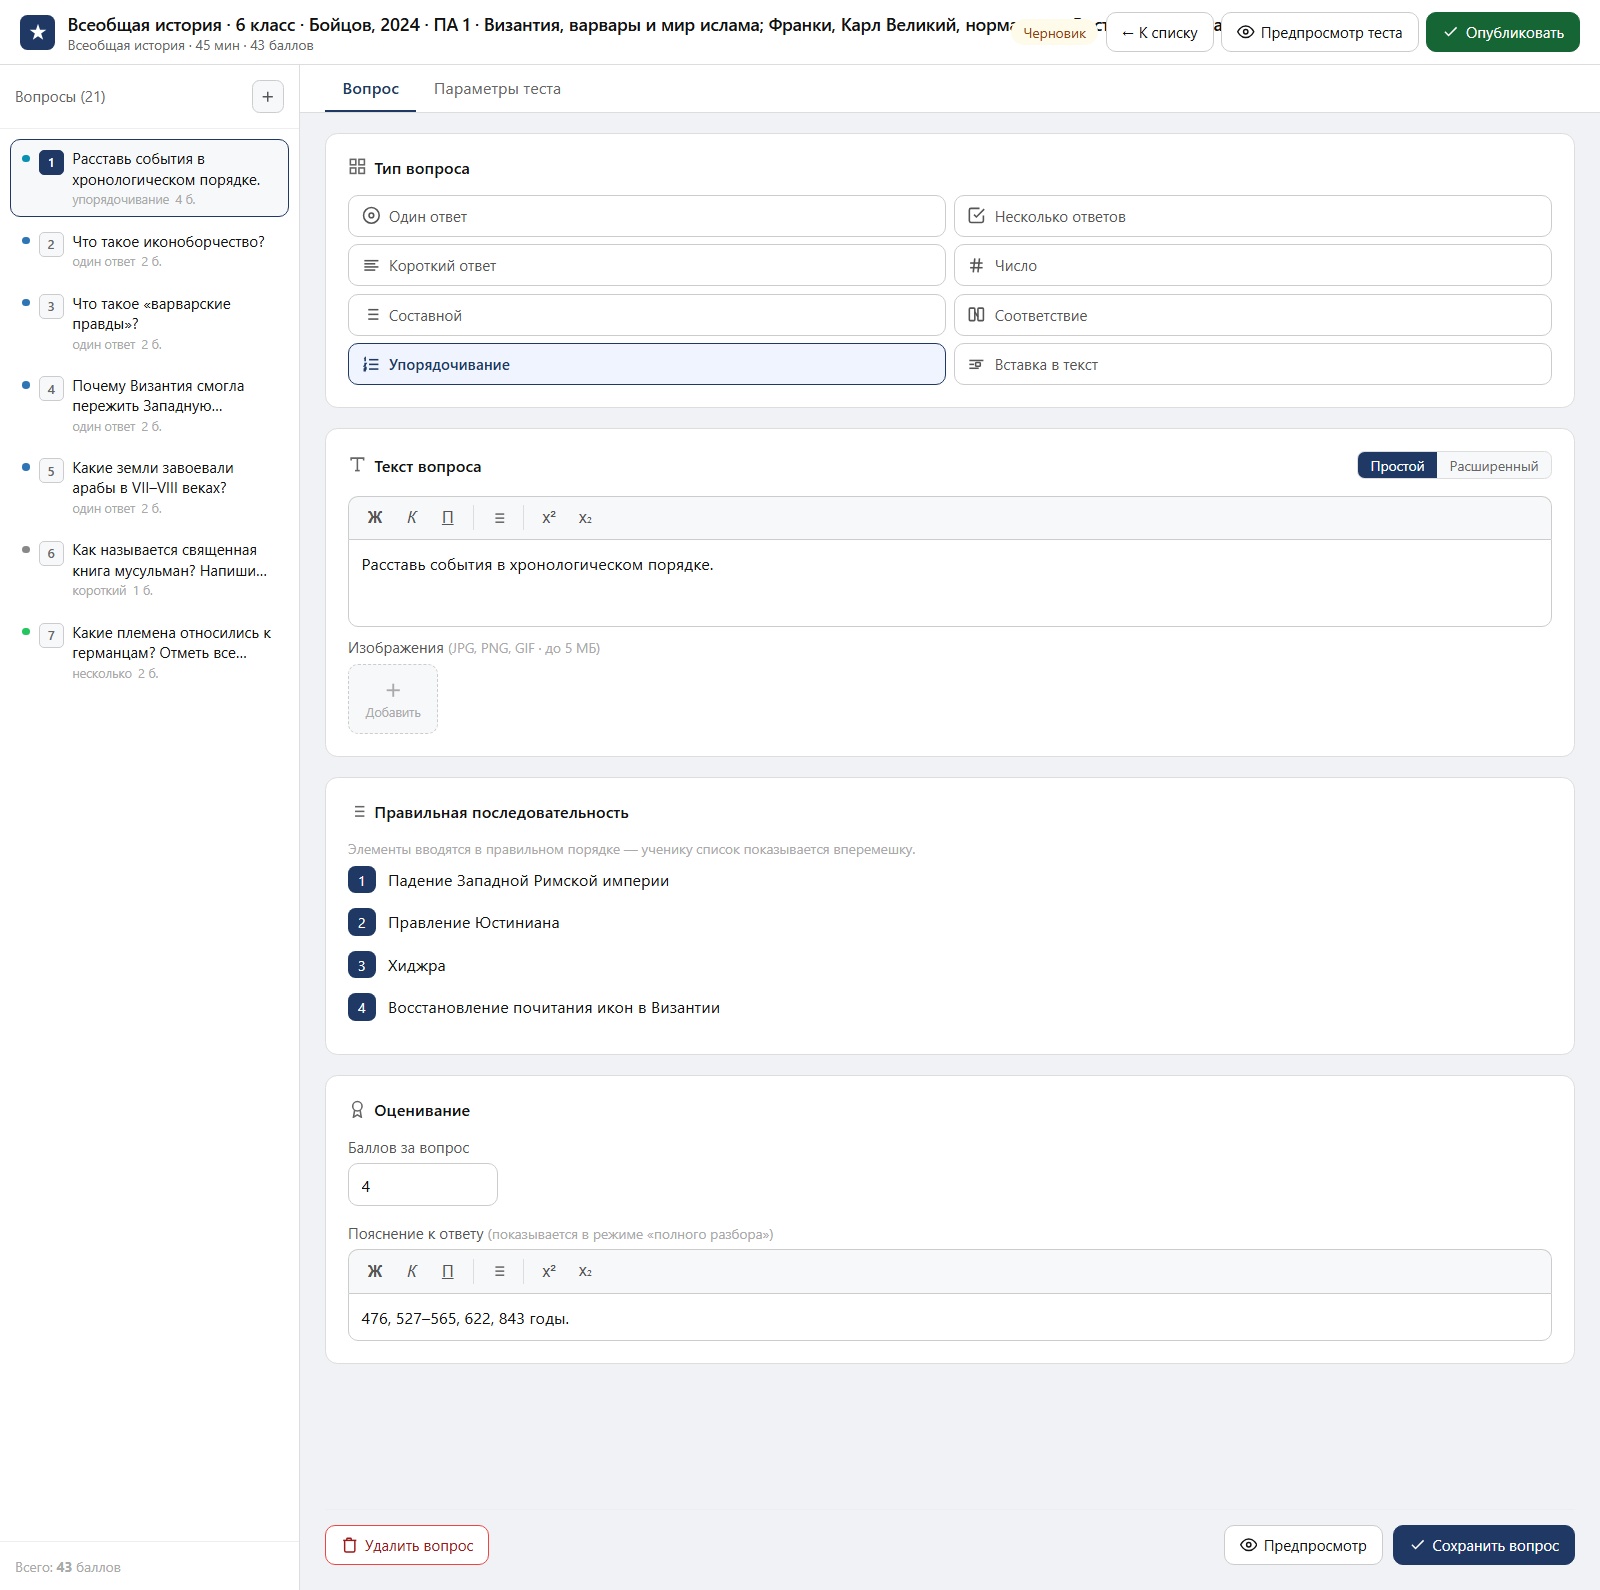Open the Вопрос tab

371,89
